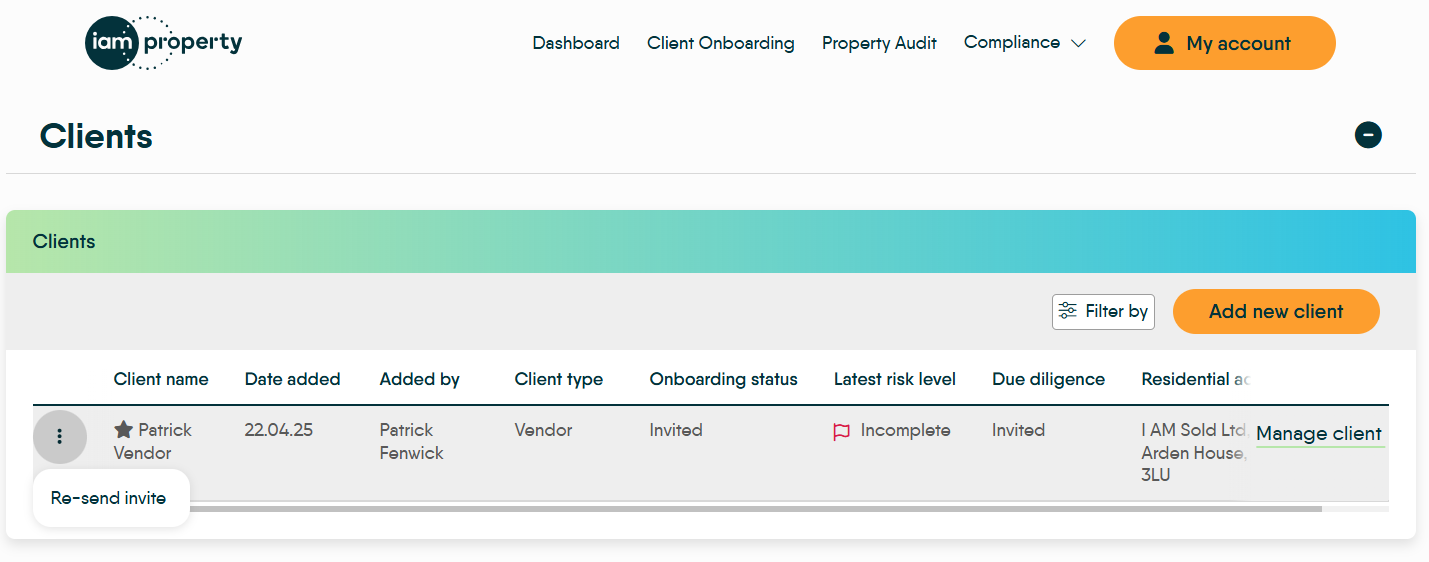
Task: Click the iam property logo
Action: tap(164, 43)
